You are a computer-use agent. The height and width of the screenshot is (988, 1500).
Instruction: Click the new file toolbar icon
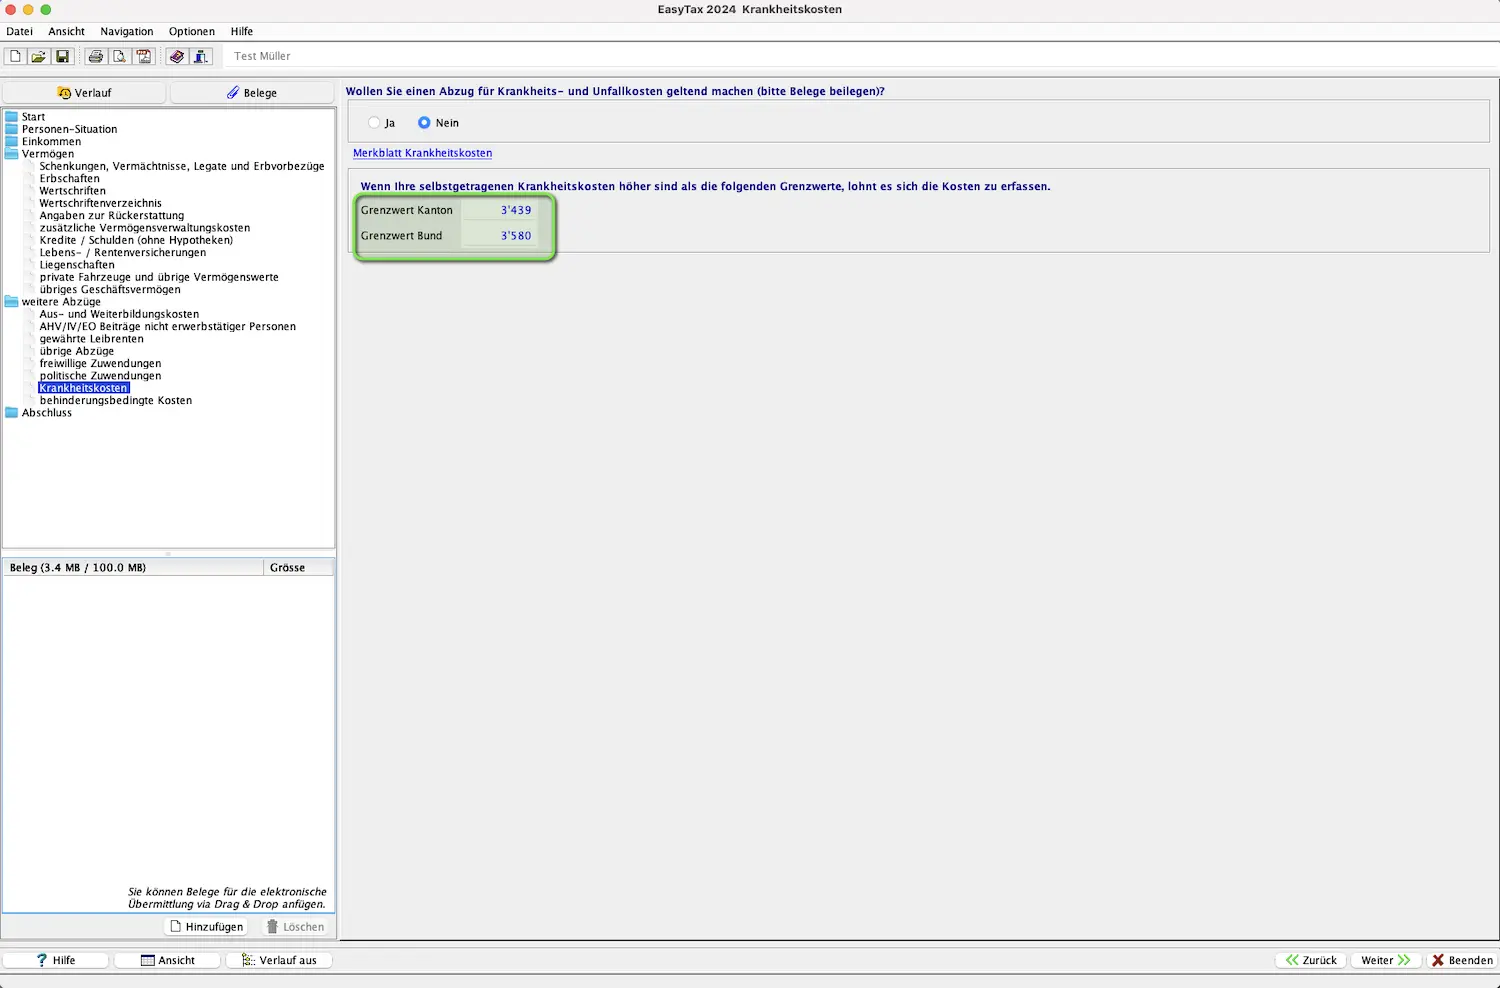coord(15,56)
